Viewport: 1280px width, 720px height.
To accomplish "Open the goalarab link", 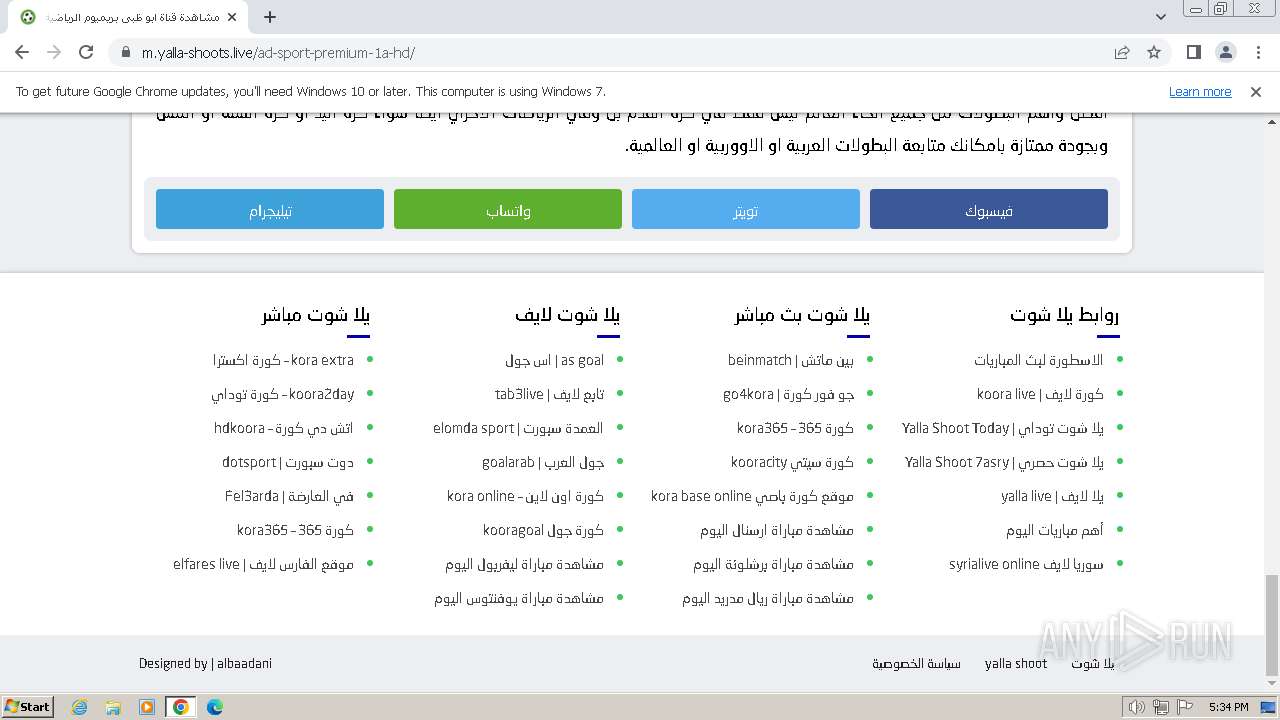I will (543, 462).
